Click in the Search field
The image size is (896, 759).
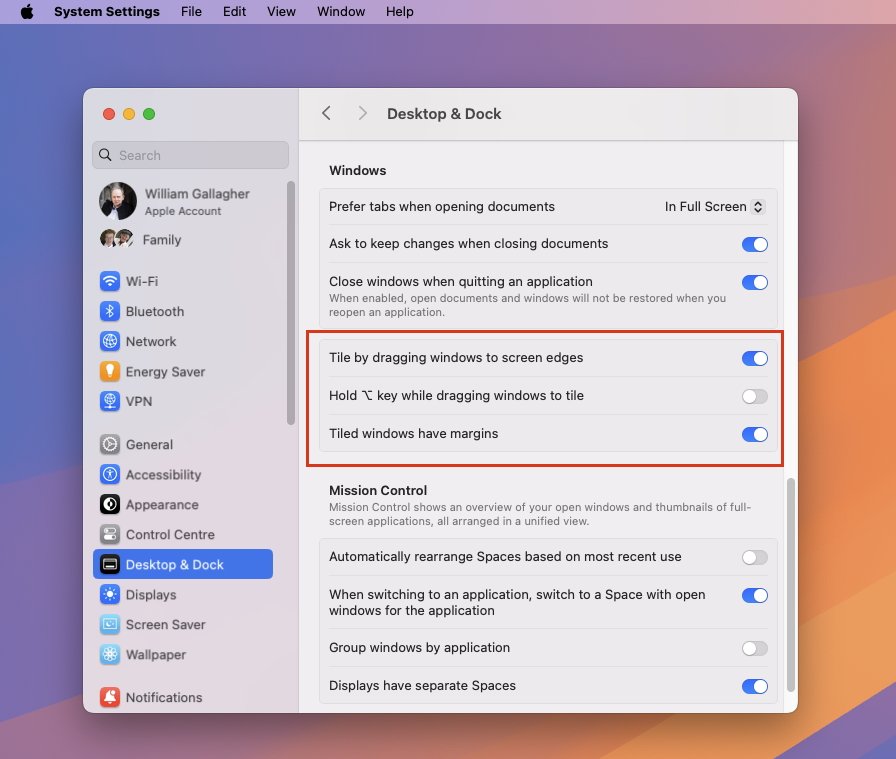coord(190,155)
